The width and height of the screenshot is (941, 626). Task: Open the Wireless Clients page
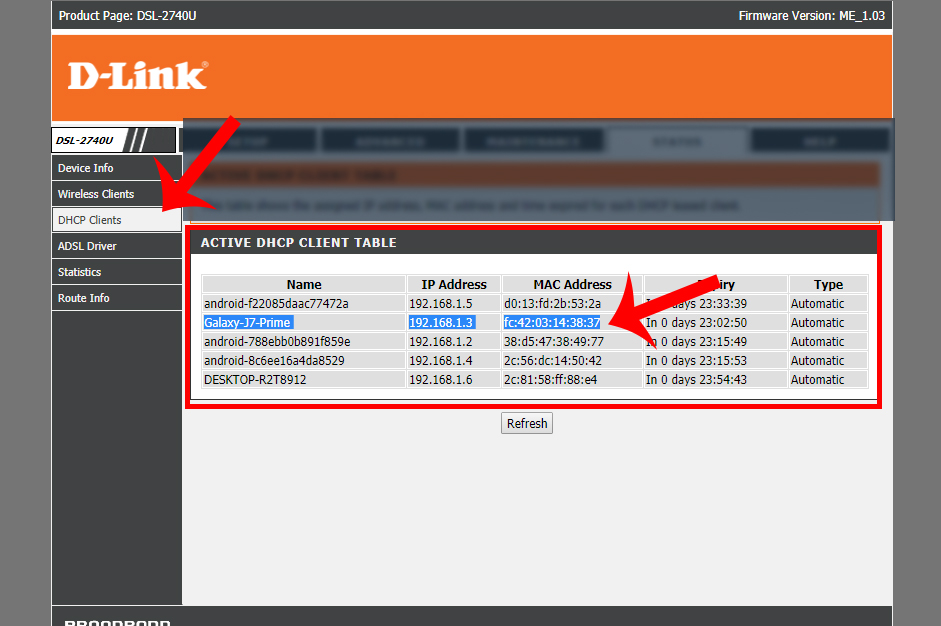(116, 194)
